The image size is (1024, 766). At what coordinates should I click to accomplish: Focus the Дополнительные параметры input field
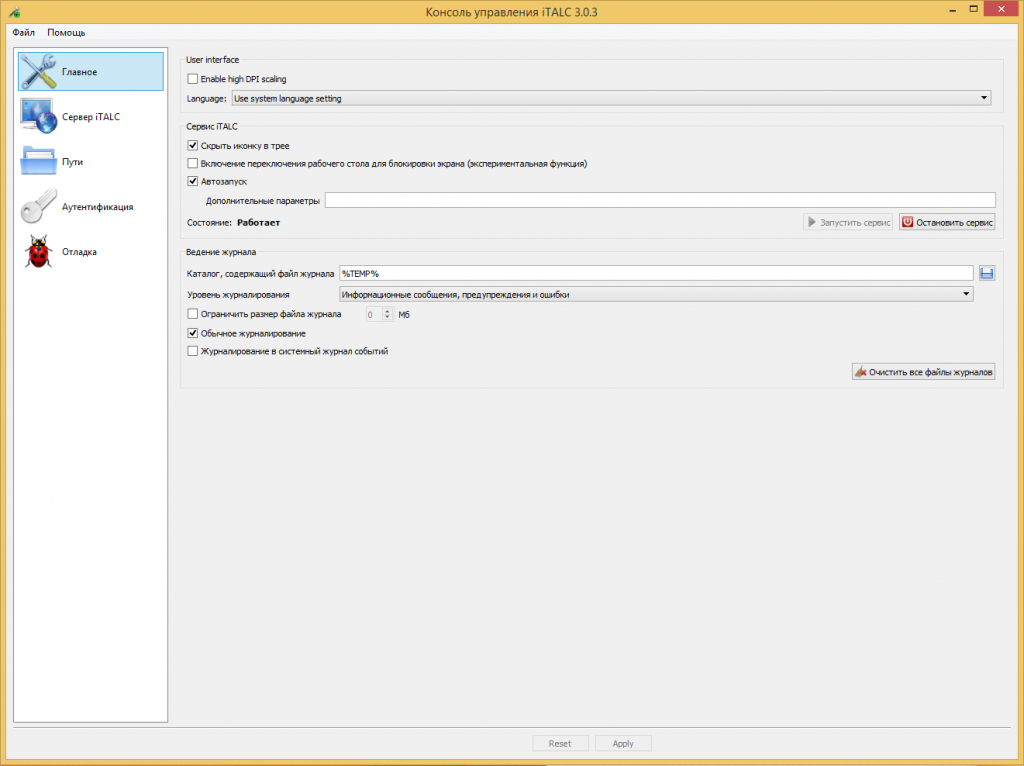click(660, 200)
